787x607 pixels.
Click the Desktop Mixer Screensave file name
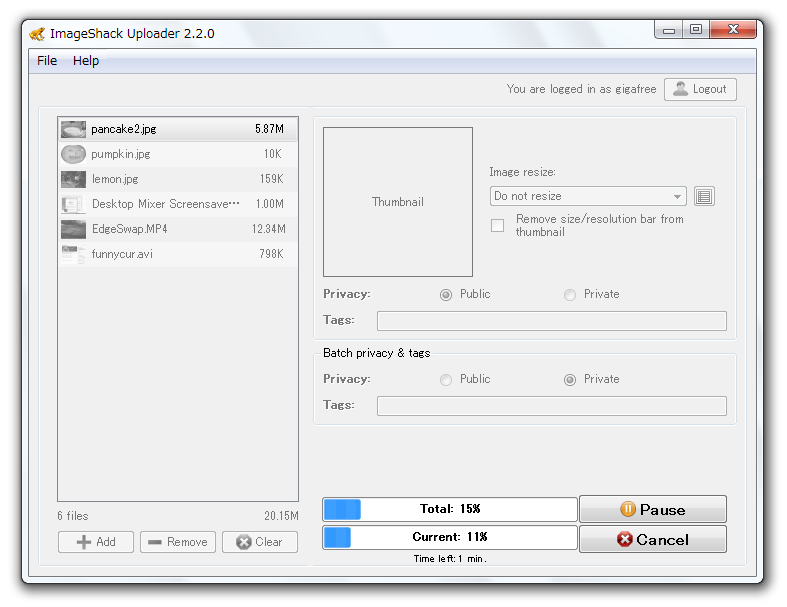tap(166, 204)
